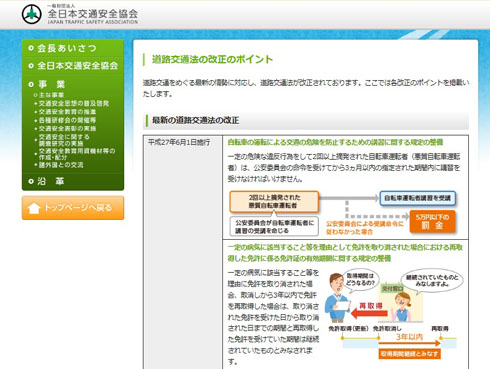Image resolution: width=490 pixels, height=369 pixels.
Task: Open 各種研修会の開催等 sidebar link
Action: [x=67, y=120]
